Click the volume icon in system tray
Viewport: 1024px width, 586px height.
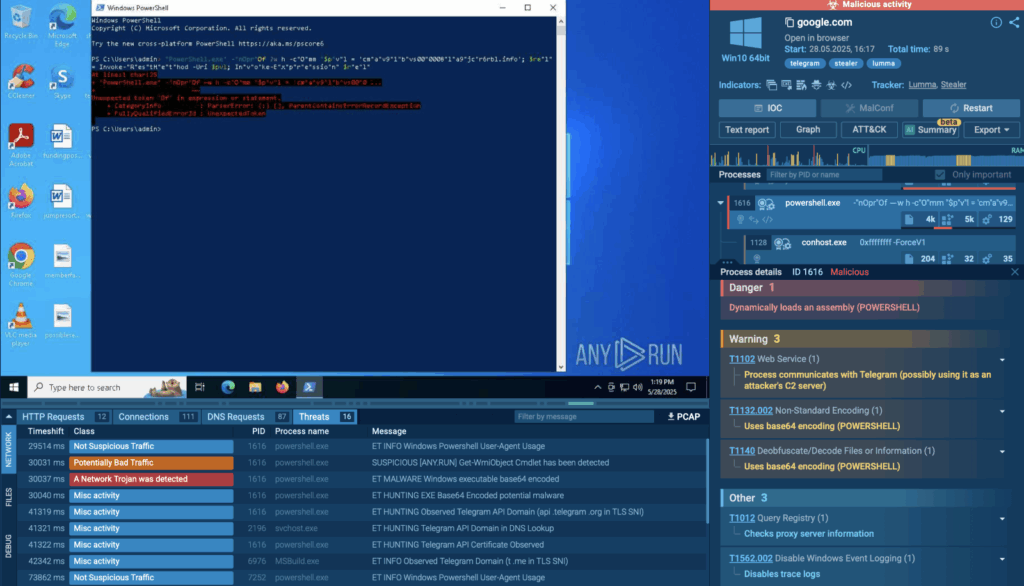pos(637,387)
